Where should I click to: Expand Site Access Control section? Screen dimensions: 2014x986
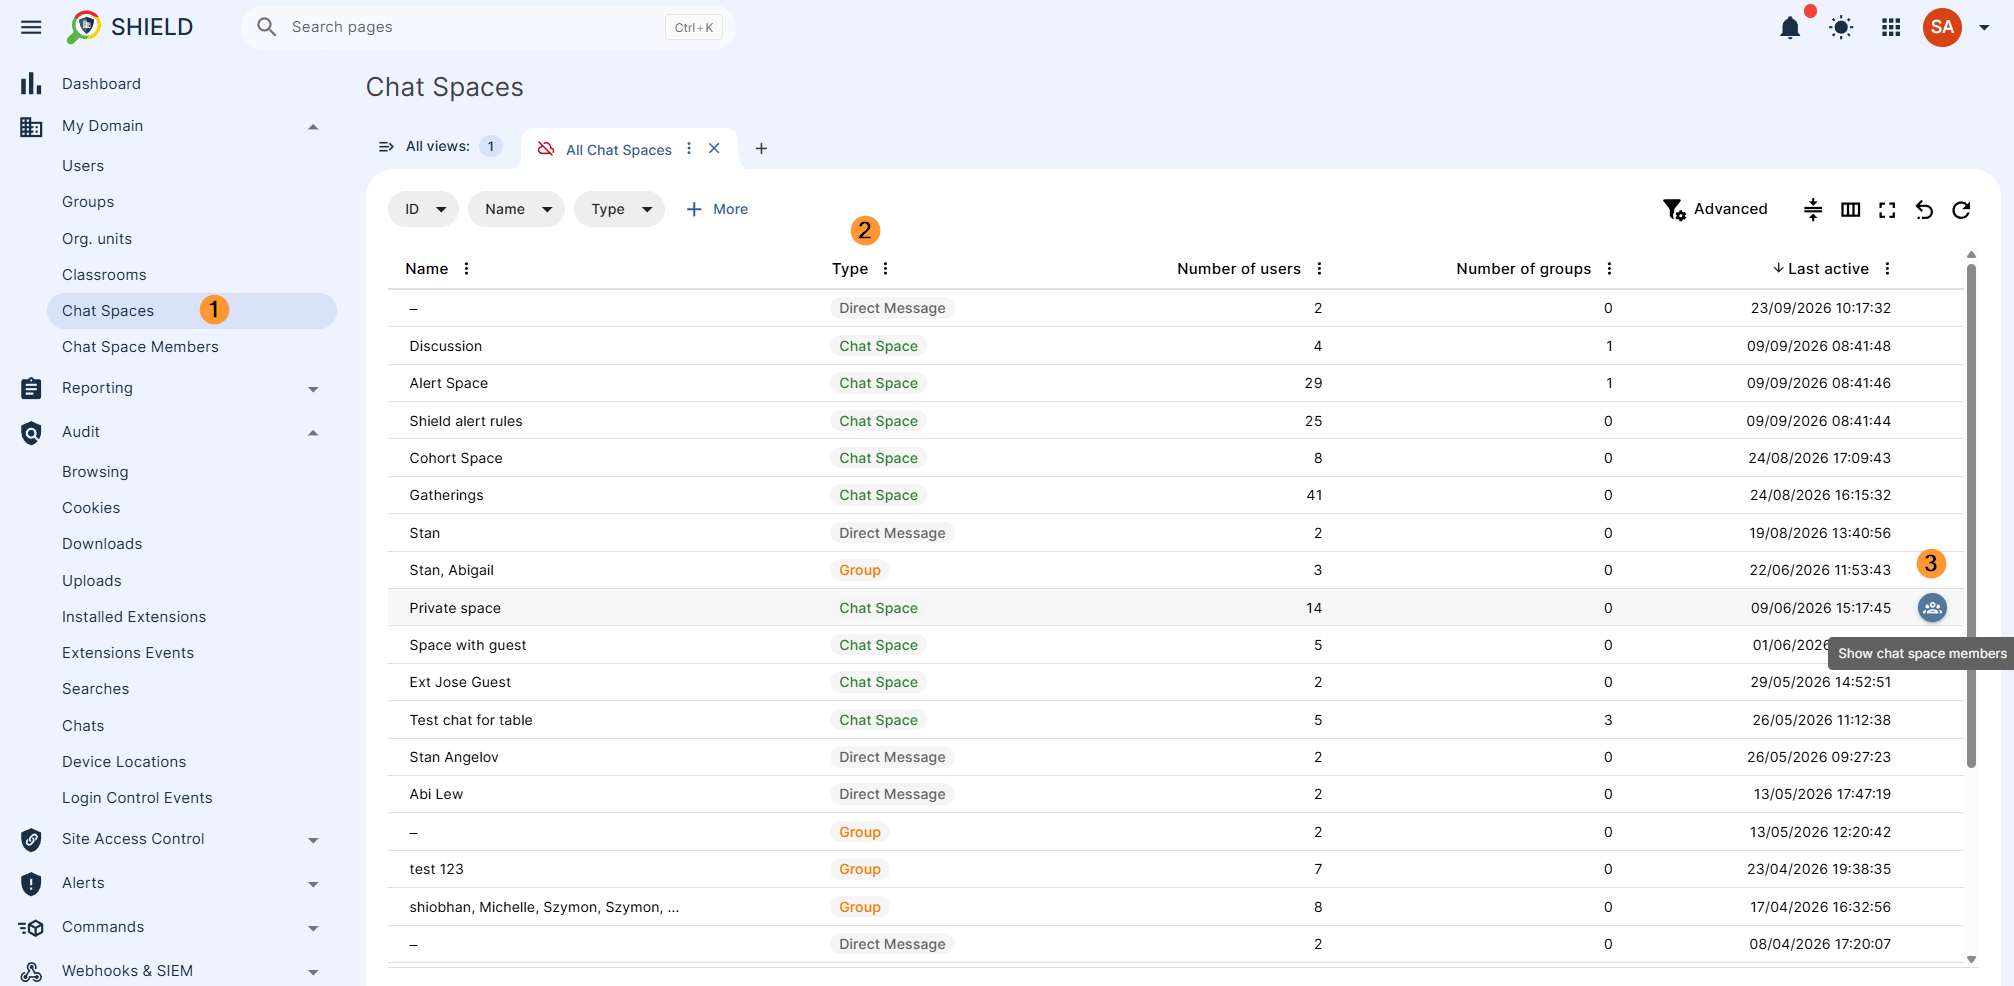pos(313,839)
